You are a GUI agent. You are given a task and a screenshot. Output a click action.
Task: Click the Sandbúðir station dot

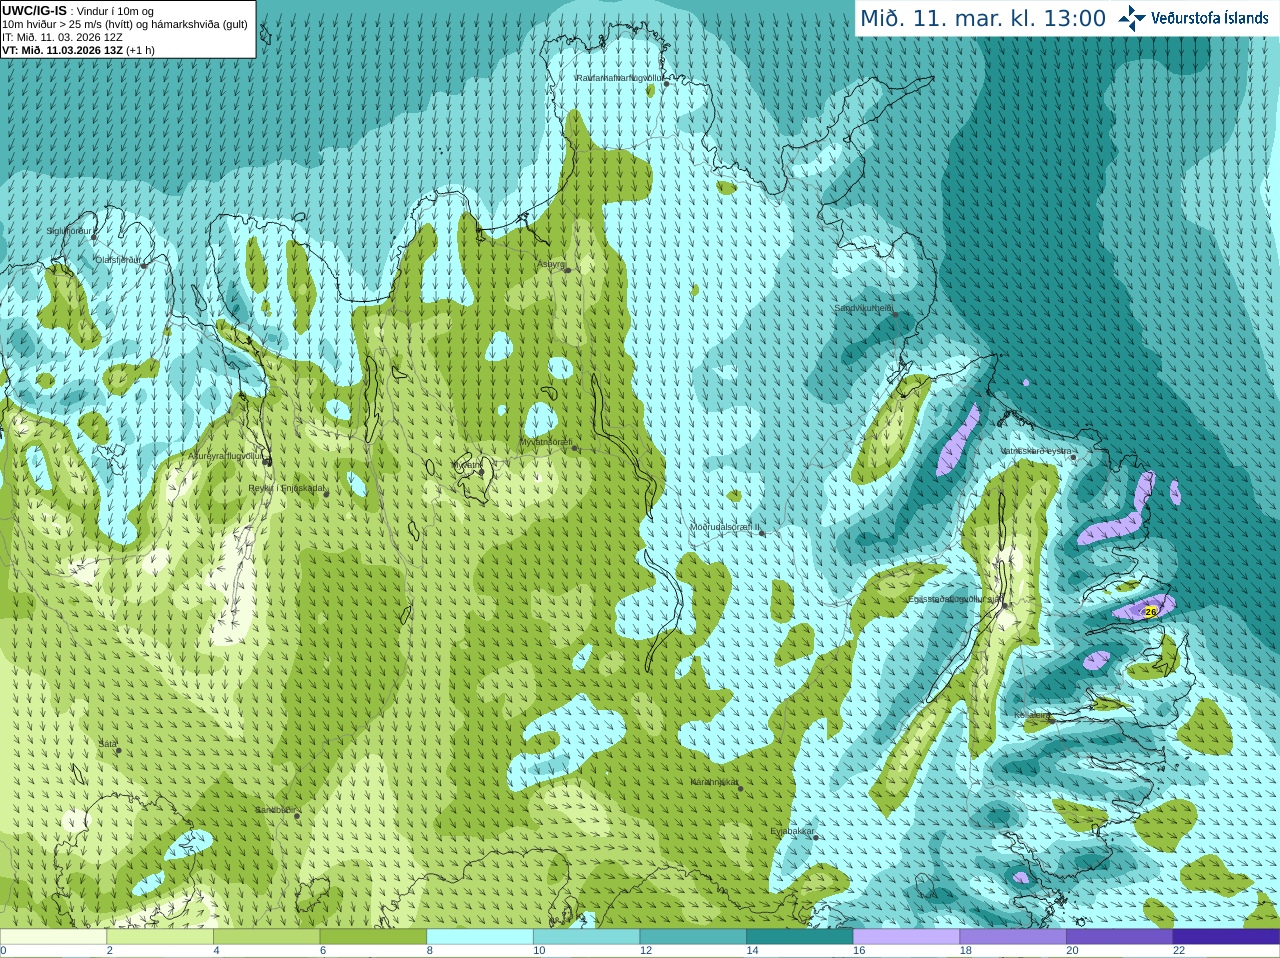point(297,816)
